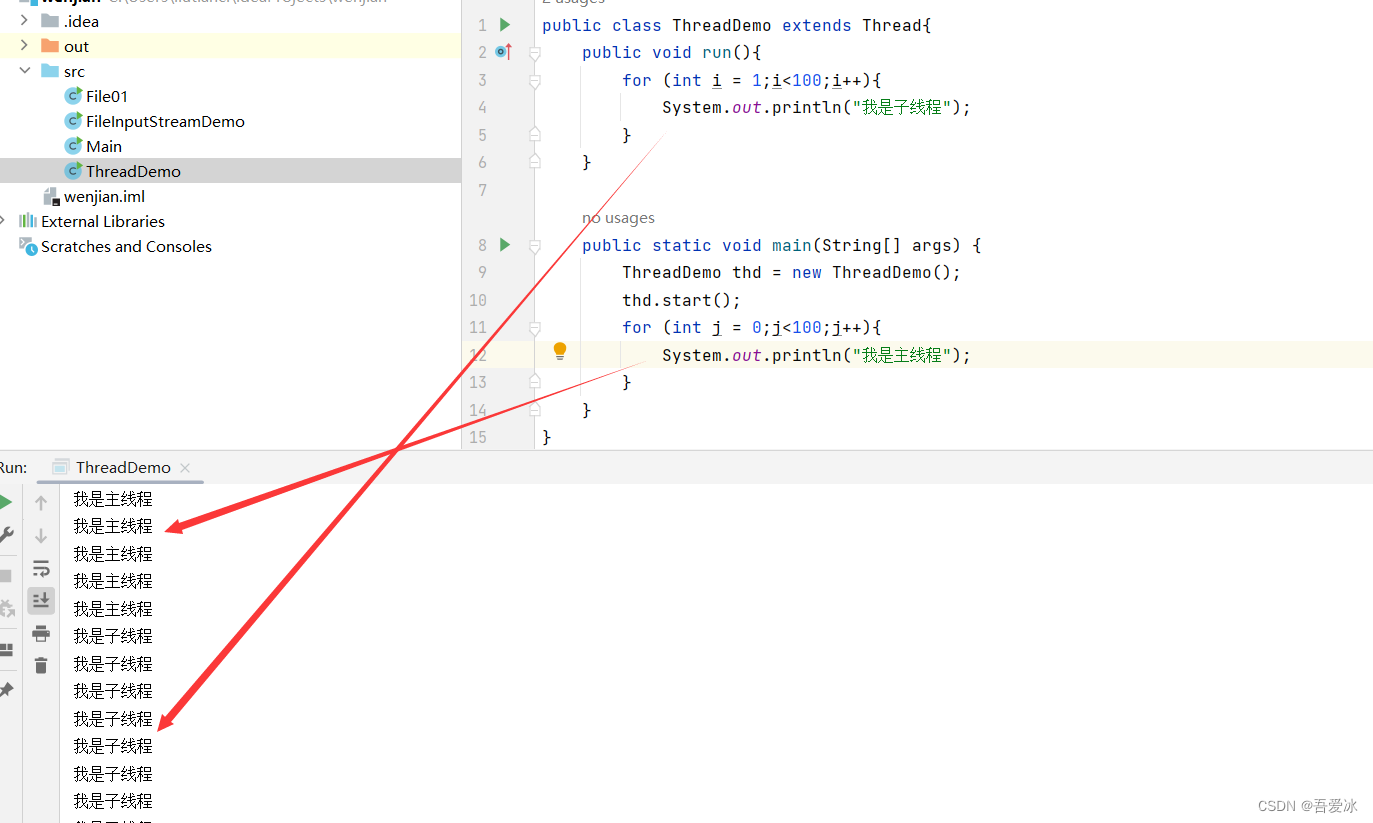
Task: Click gutter line number 4
Action: pyautogui.click(x=482, y=107)
